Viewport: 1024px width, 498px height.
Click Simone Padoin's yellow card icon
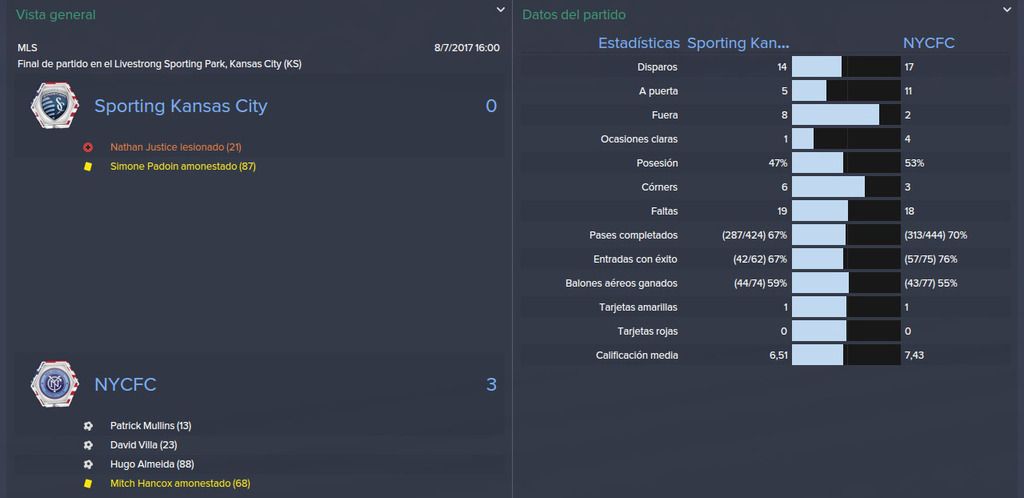(88, 166)
